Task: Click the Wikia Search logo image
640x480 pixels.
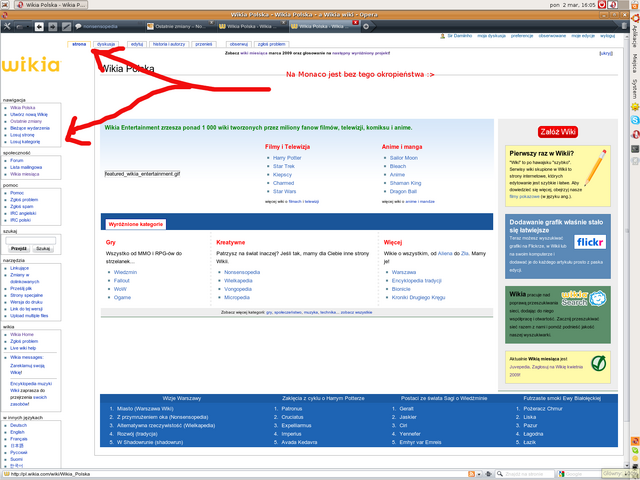Action: tap(584, 298)
